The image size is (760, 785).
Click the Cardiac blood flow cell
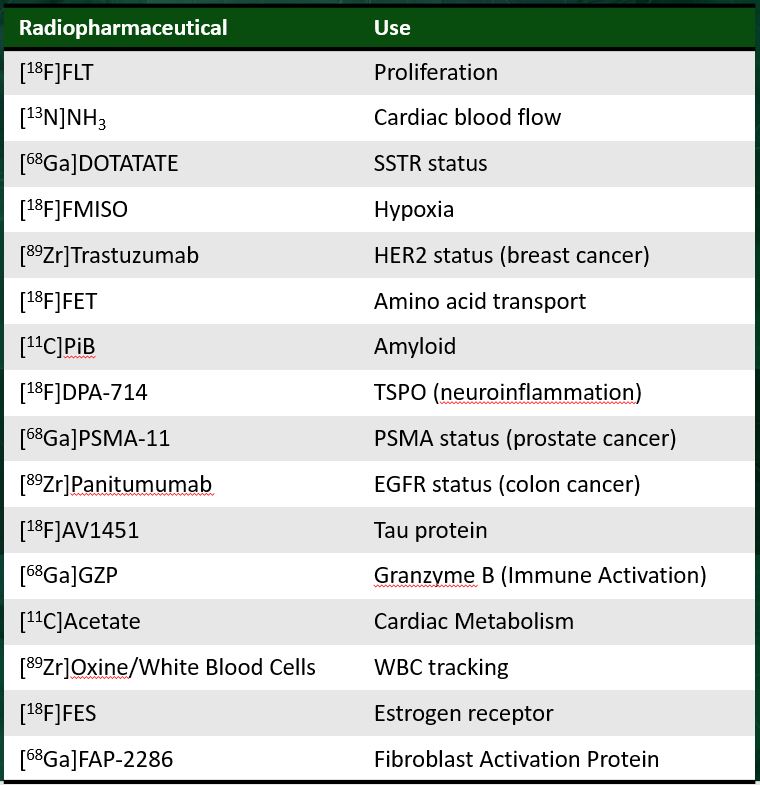[x=467, y=117]
